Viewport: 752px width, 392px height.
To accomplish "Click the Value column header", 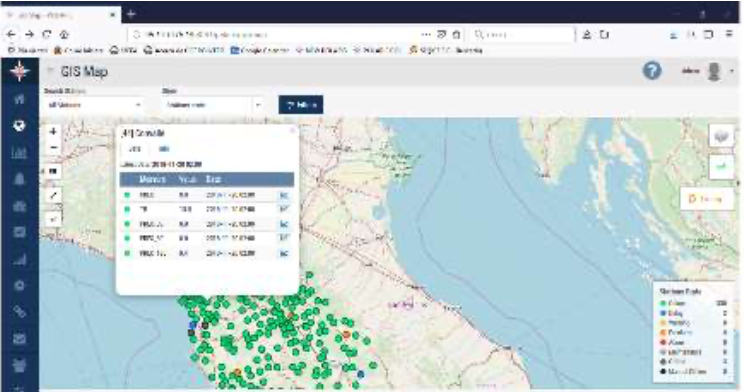I will pos(187,179).
